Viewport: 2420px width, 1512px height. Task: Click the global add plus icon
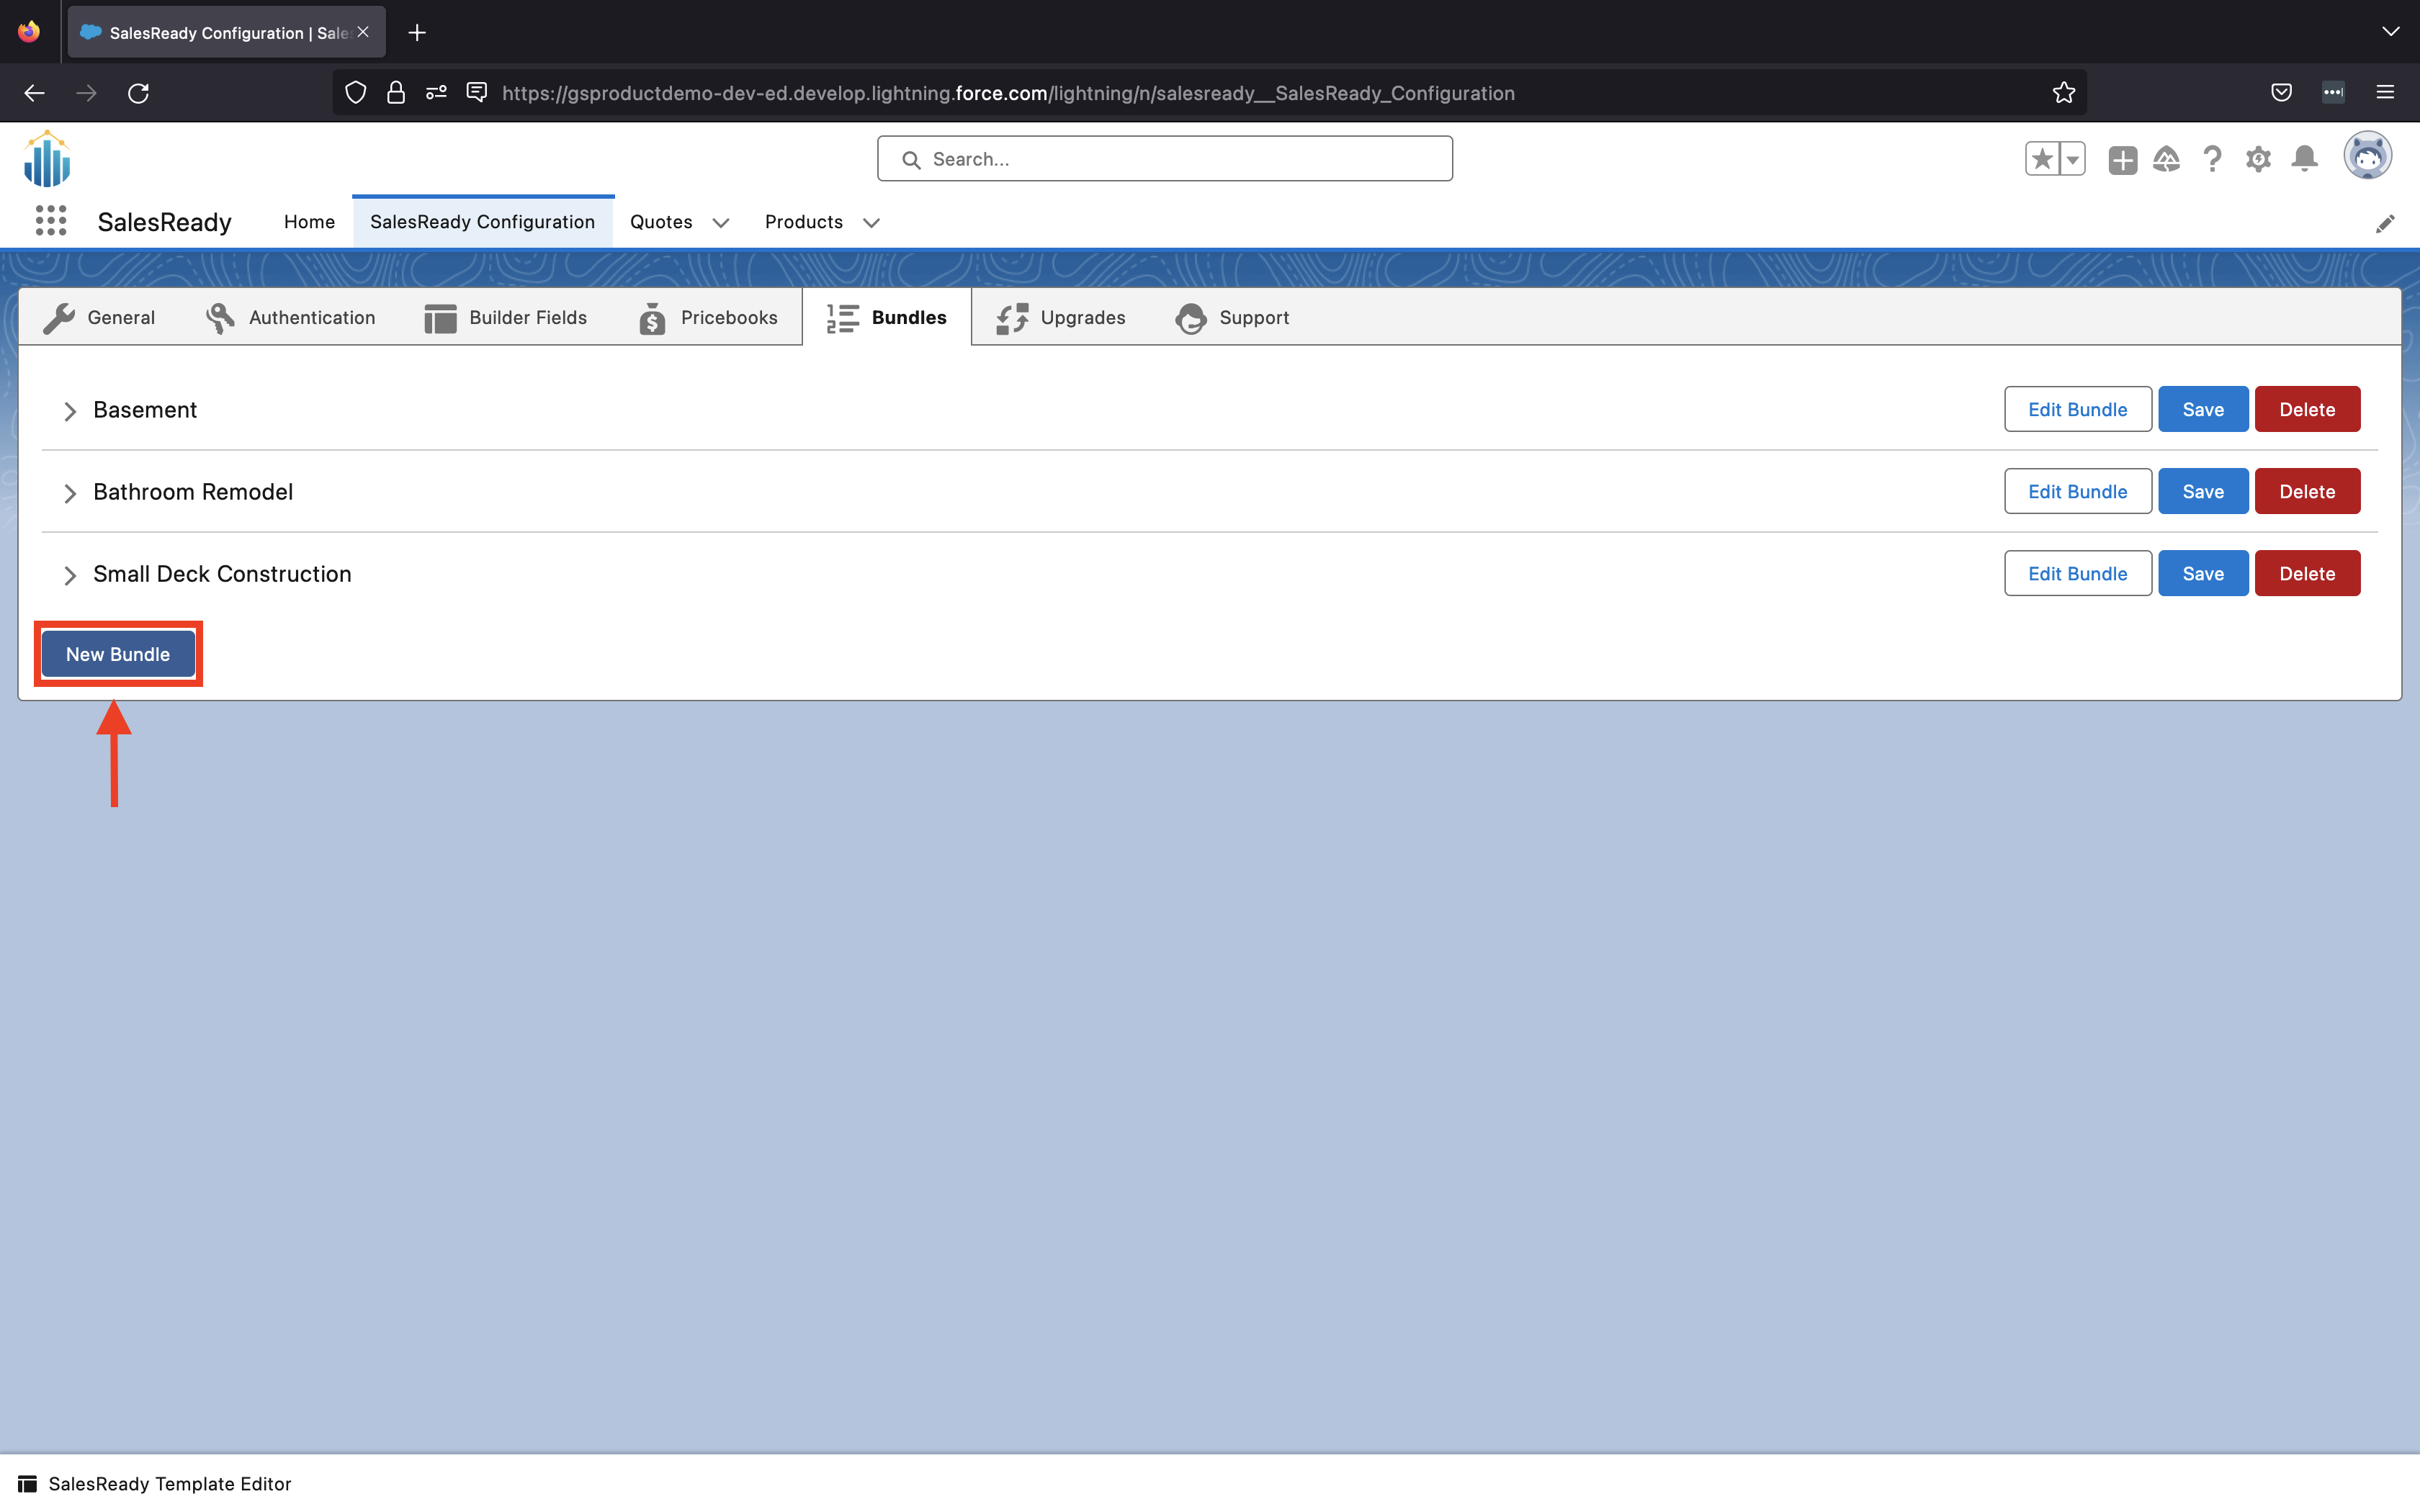point(2122,158)
